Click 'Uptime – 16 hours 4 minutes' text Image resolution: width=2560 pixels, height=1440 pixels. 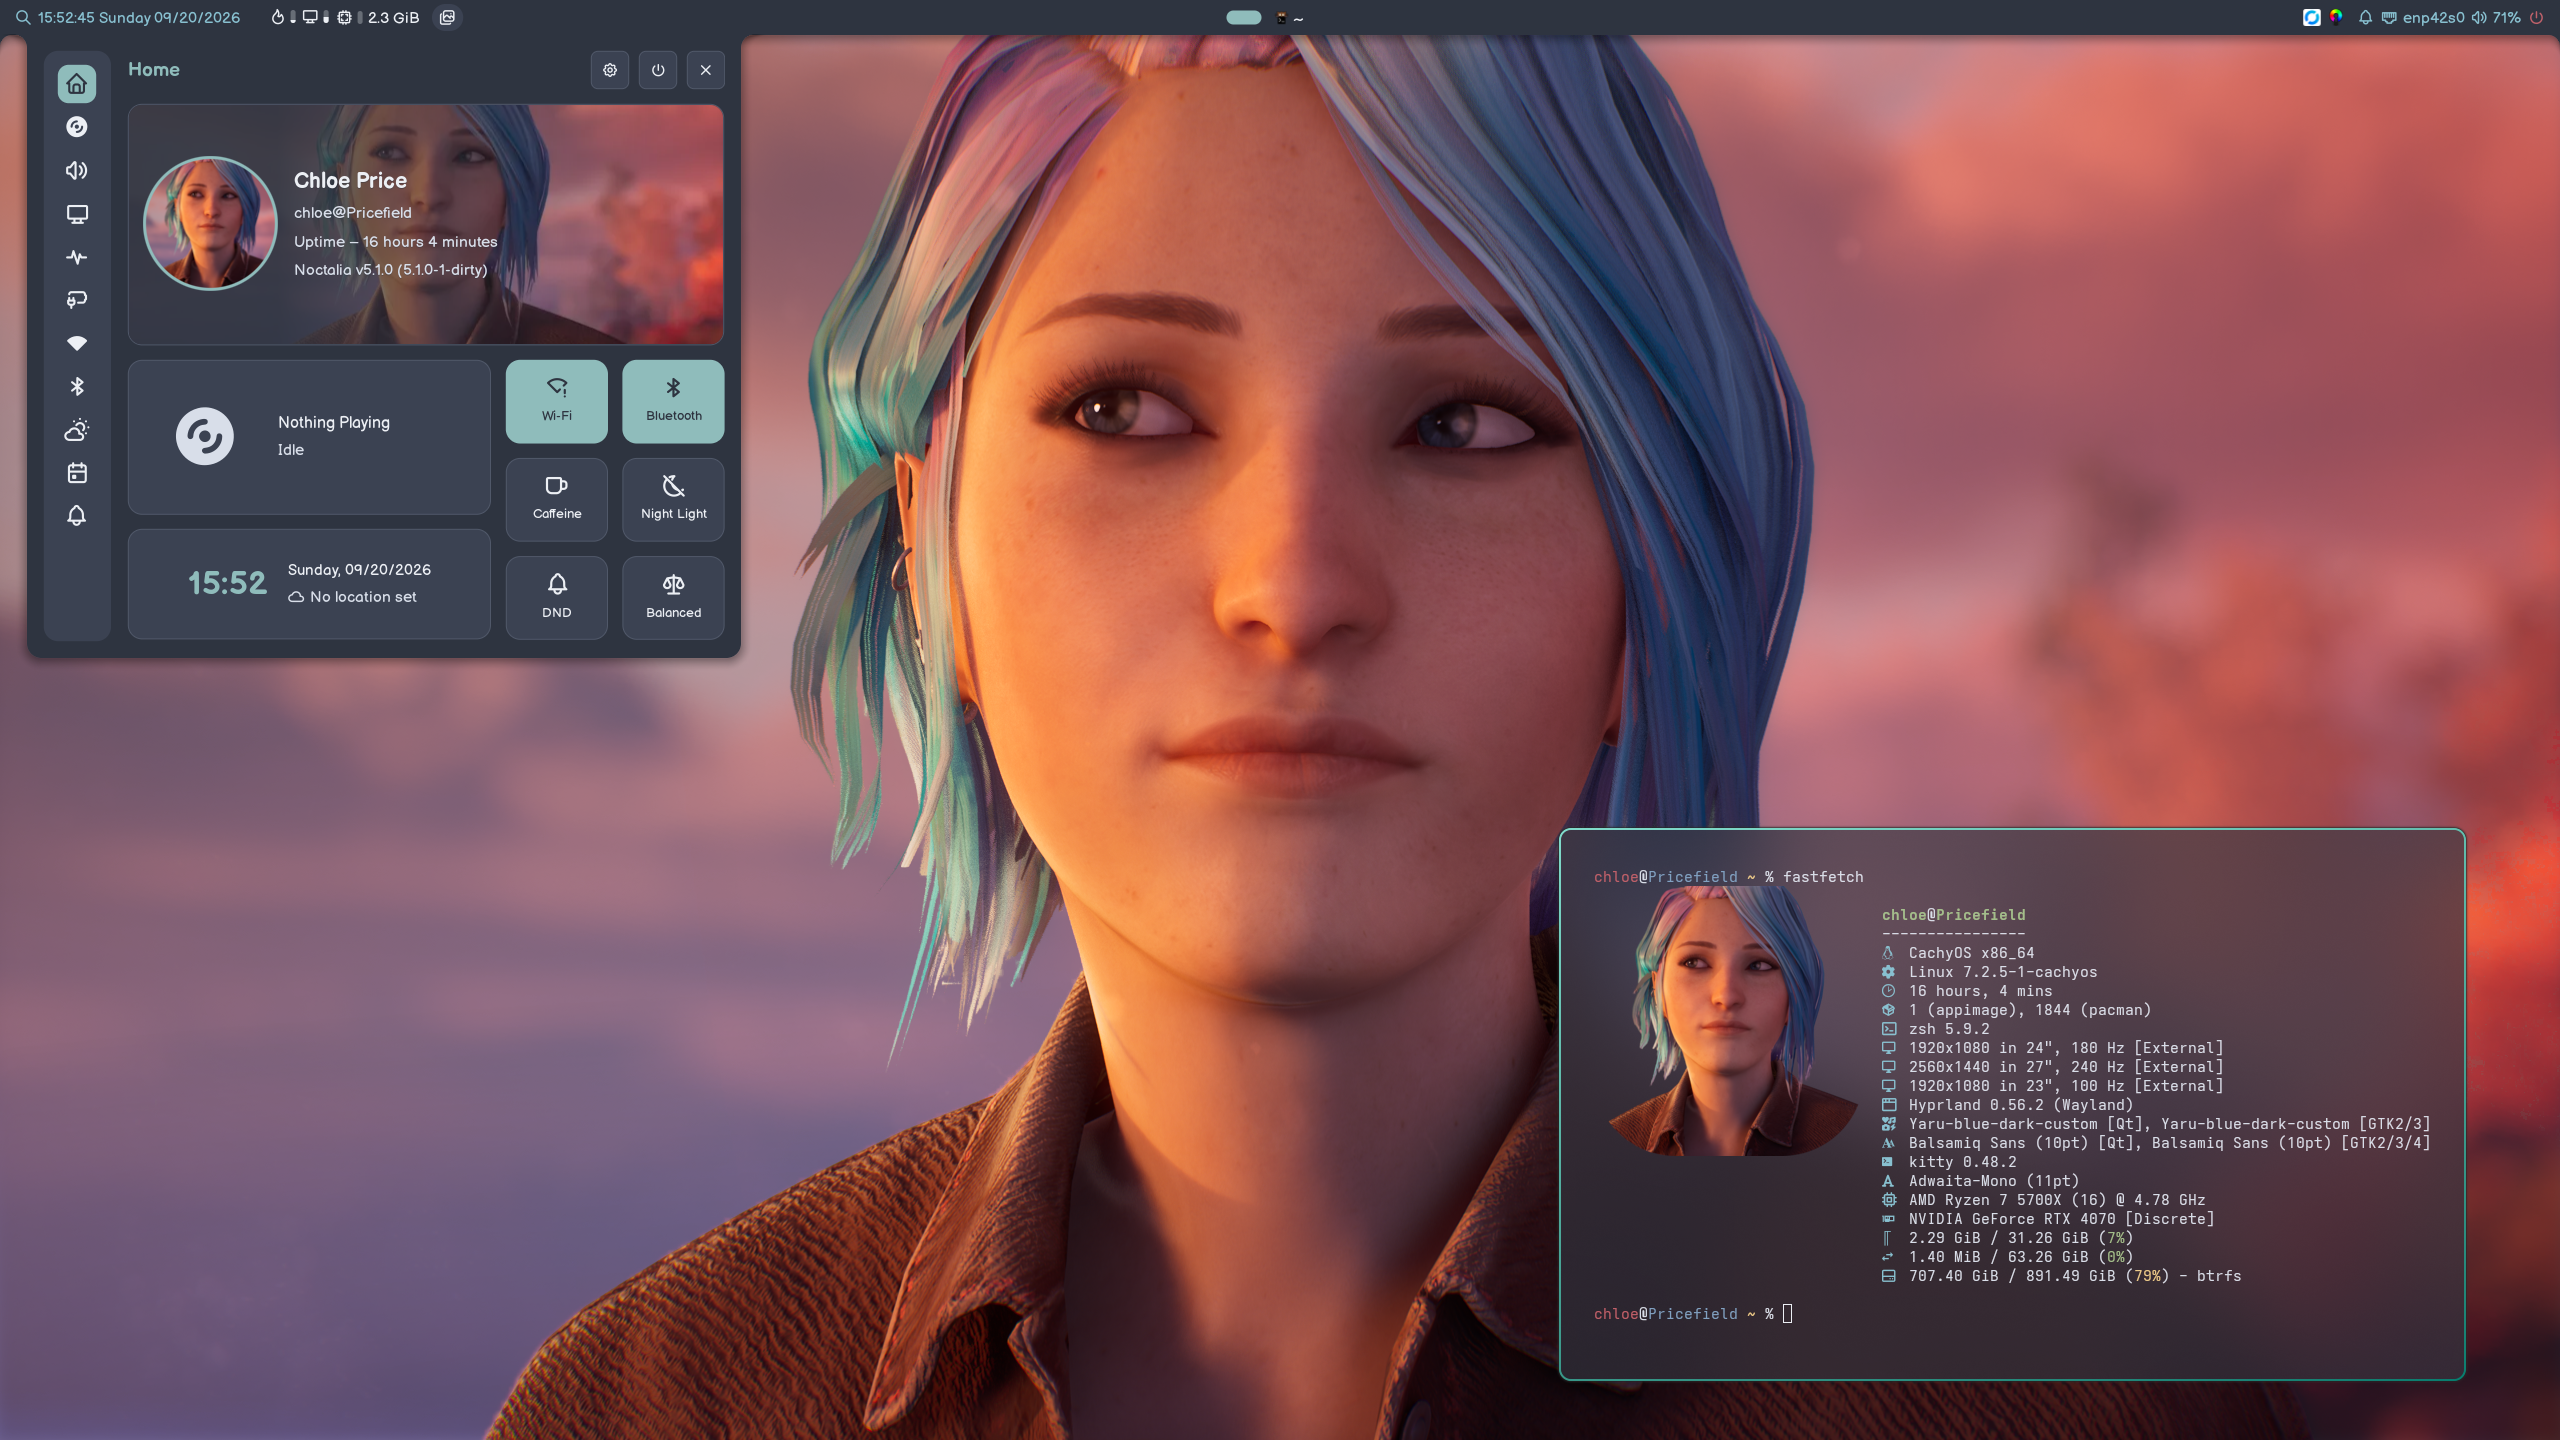(395, 241)
